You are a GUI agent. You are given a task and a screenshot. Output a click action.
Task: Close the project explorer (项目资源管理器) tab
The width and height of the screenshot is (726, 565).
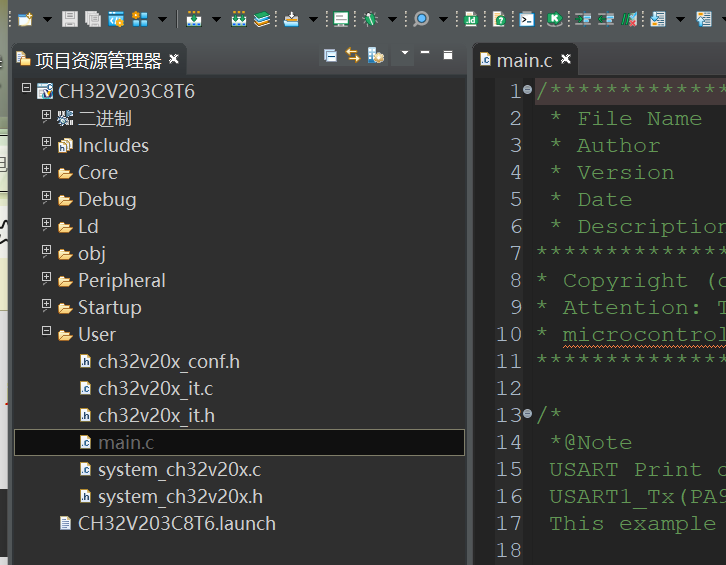pos(174,60)
